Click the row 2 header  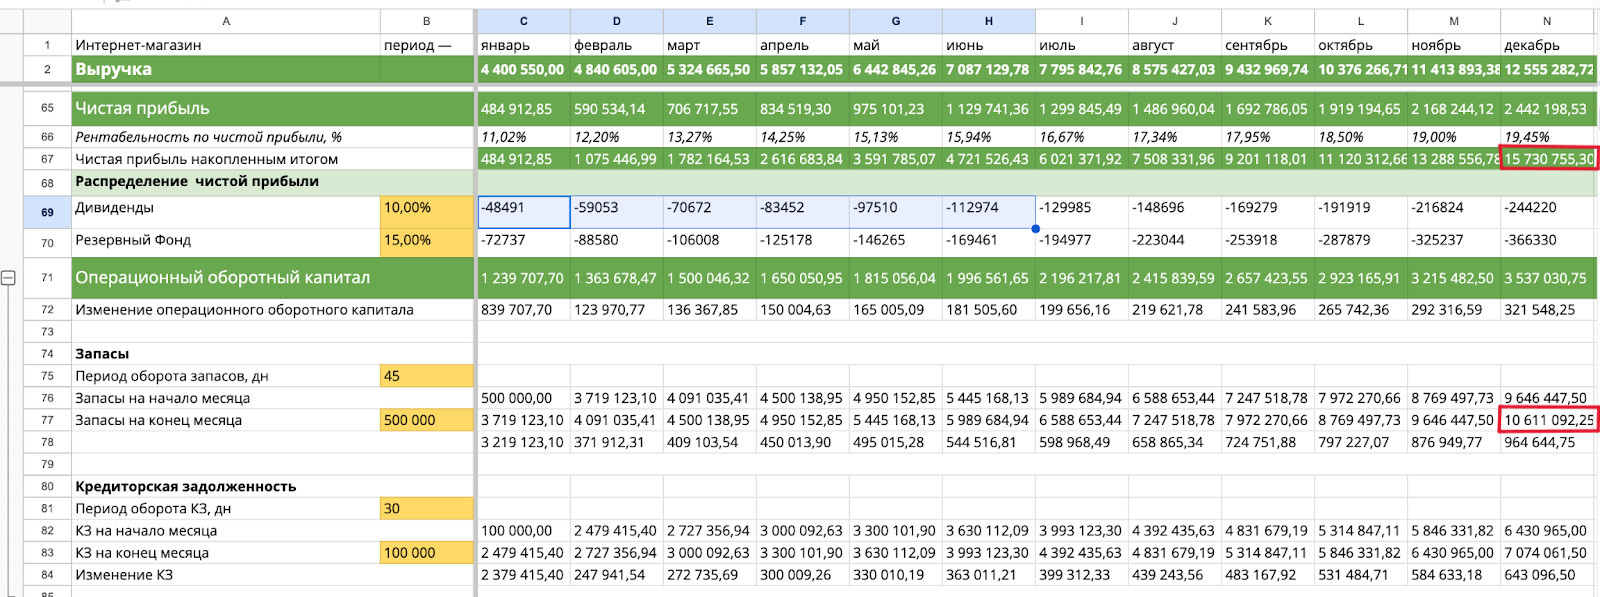point(47,69)
